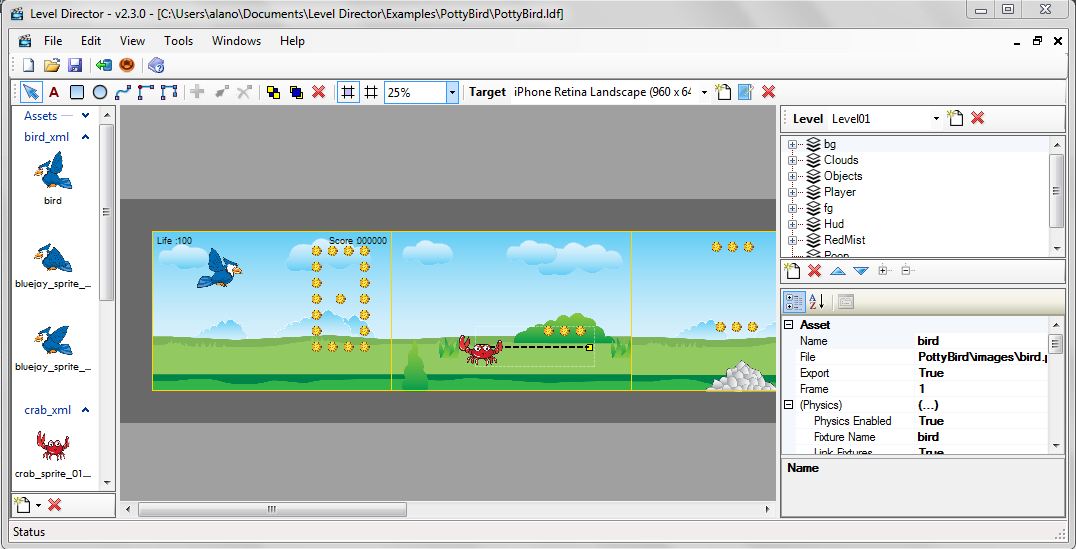This screenshot has height=549, width=1076.
Task: Open the zoom 25% dropdown
Action: pos(452,93)
